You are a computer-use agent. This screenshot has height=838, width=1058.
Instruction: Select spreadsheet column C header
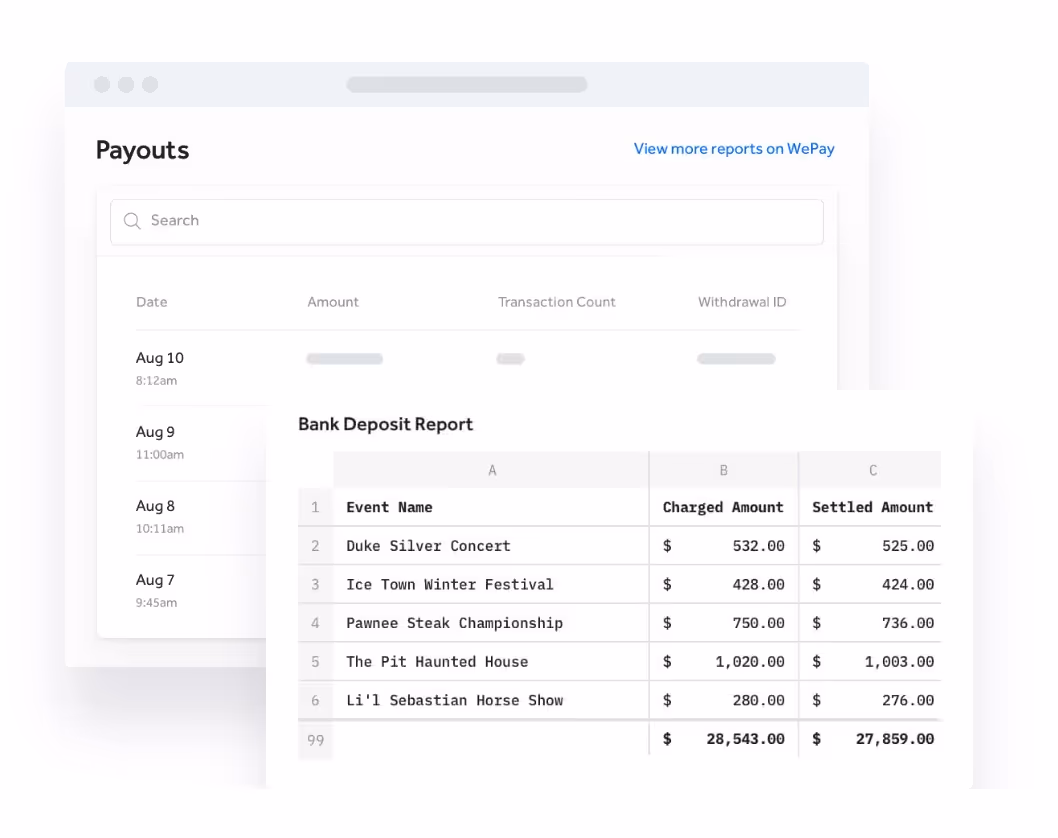click(x=870, y=470)
